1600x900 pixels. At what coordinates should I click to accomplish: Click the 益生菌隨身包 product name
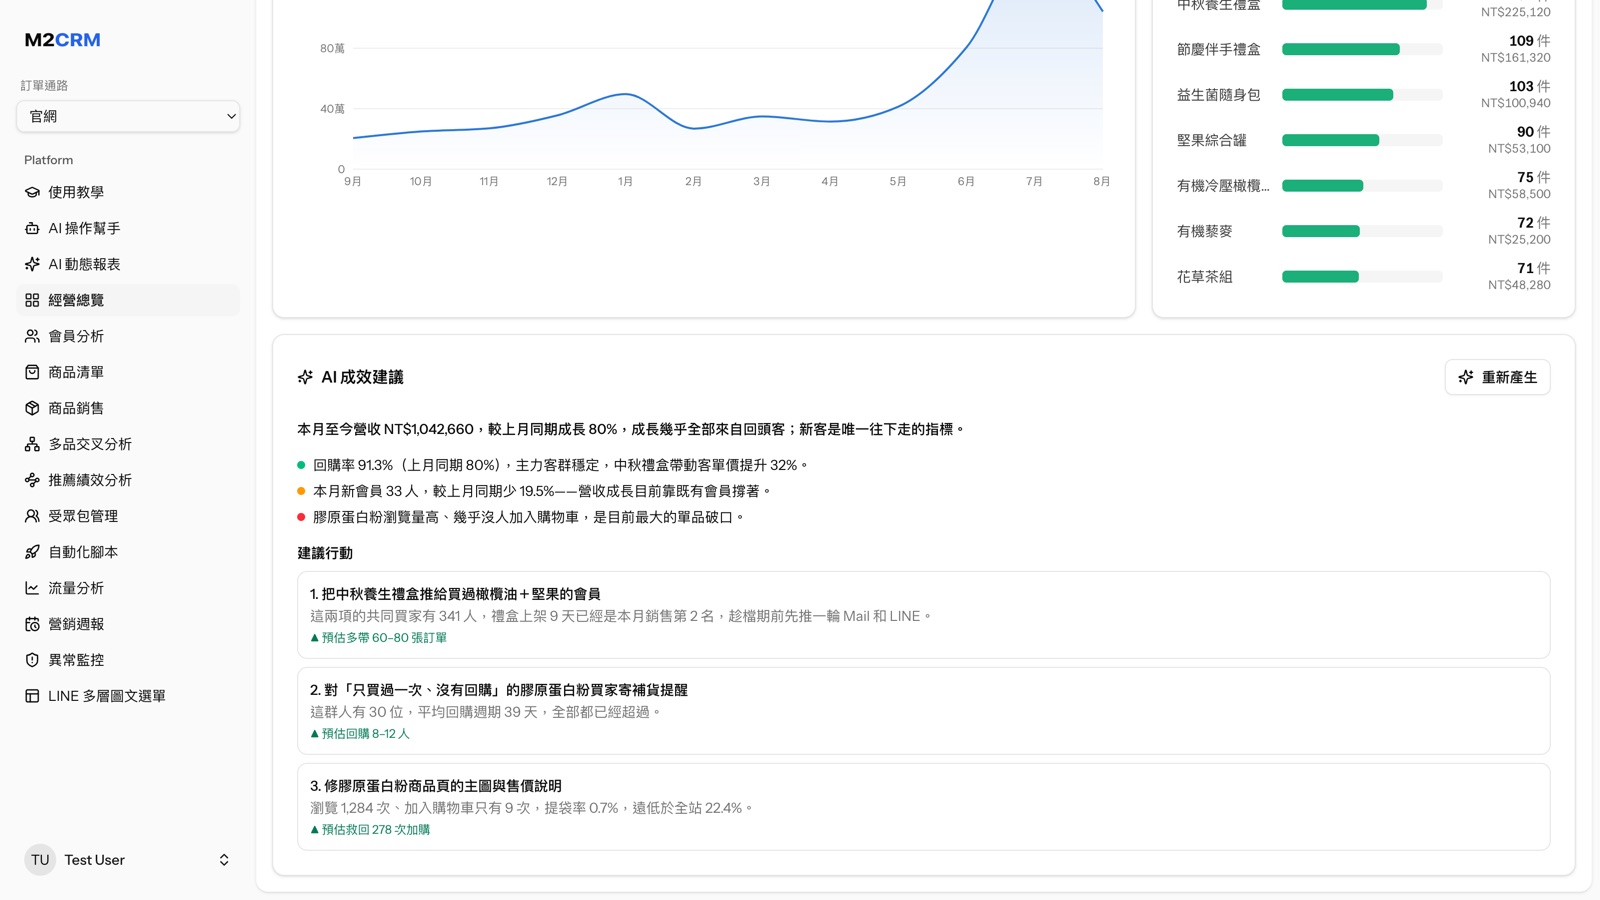pyautogui.click(x=1218, y=95)
